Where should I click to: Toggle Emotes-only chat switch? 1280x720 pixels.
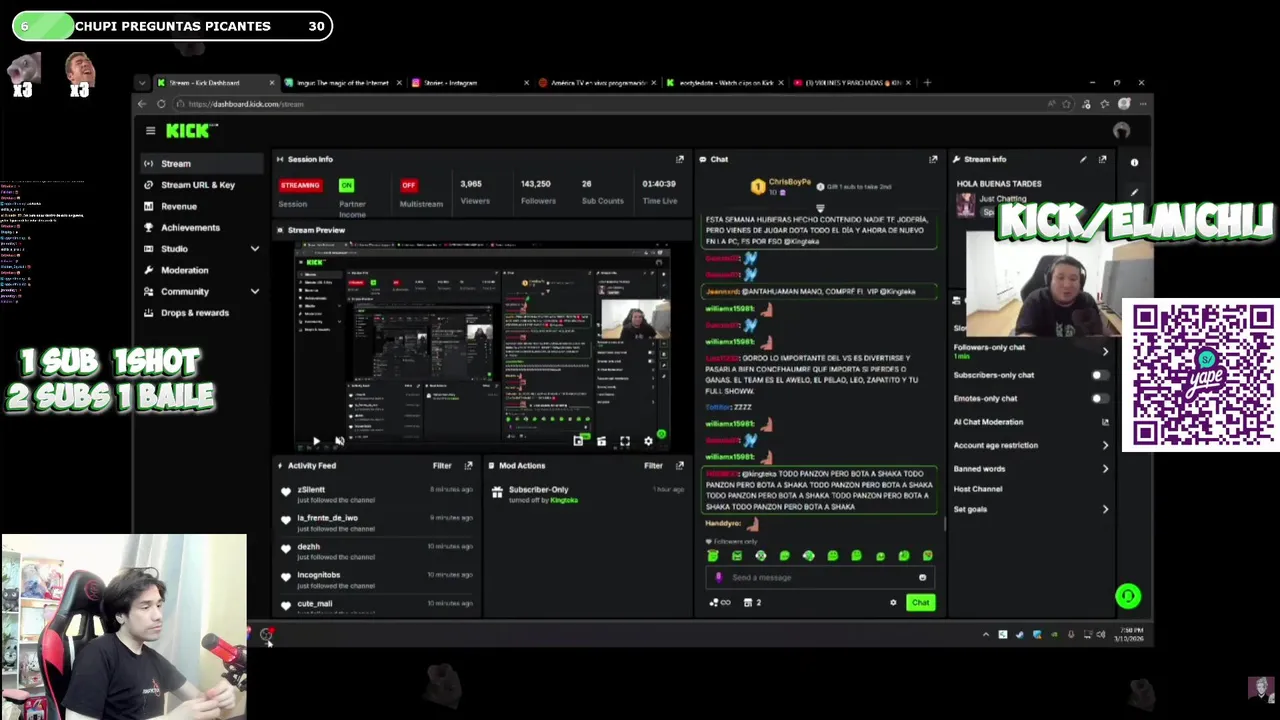1099,398
